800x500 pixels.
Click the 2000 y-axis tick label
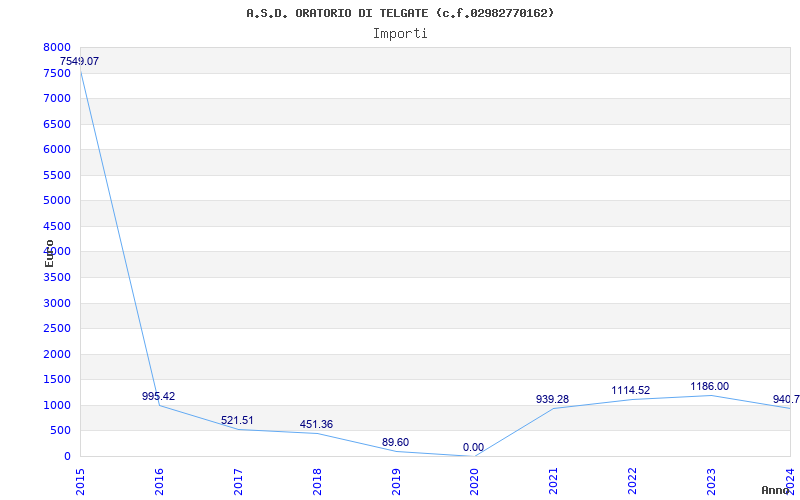point(57,354)
